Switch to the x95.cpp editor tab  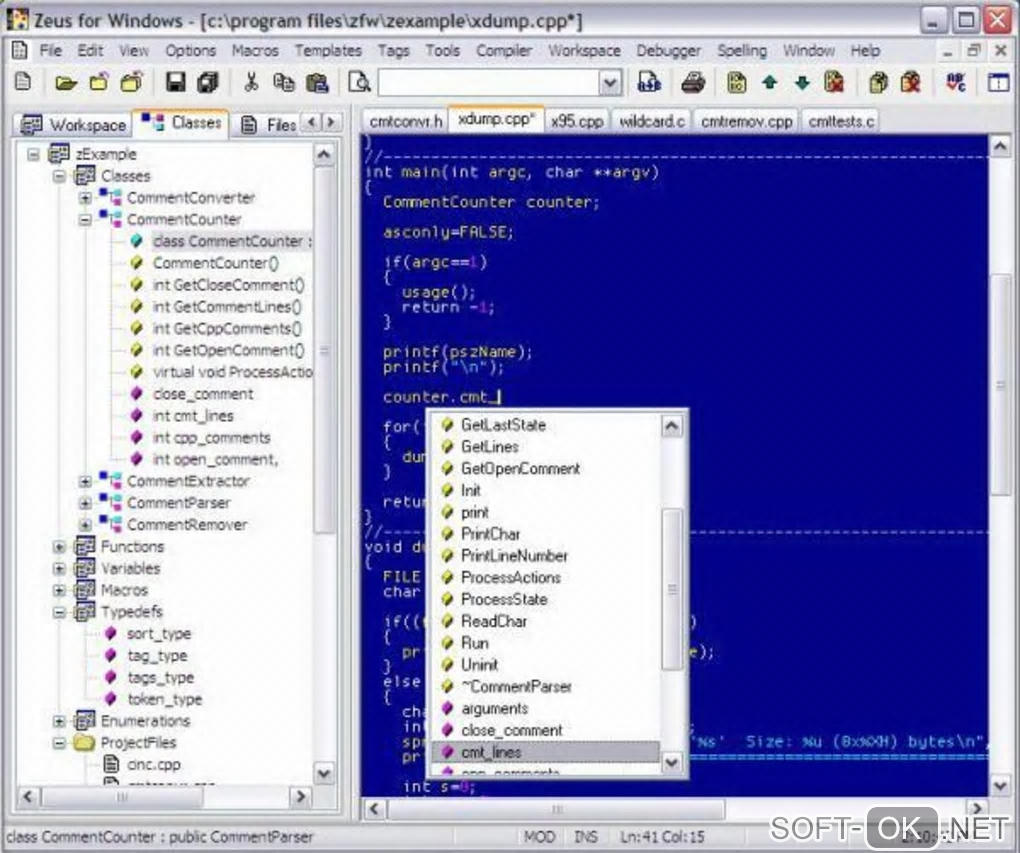577,122
